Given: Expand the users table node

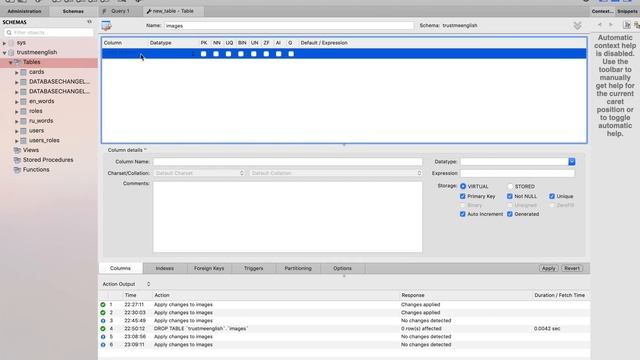Looking at the screenshot, I should point(17,131).
